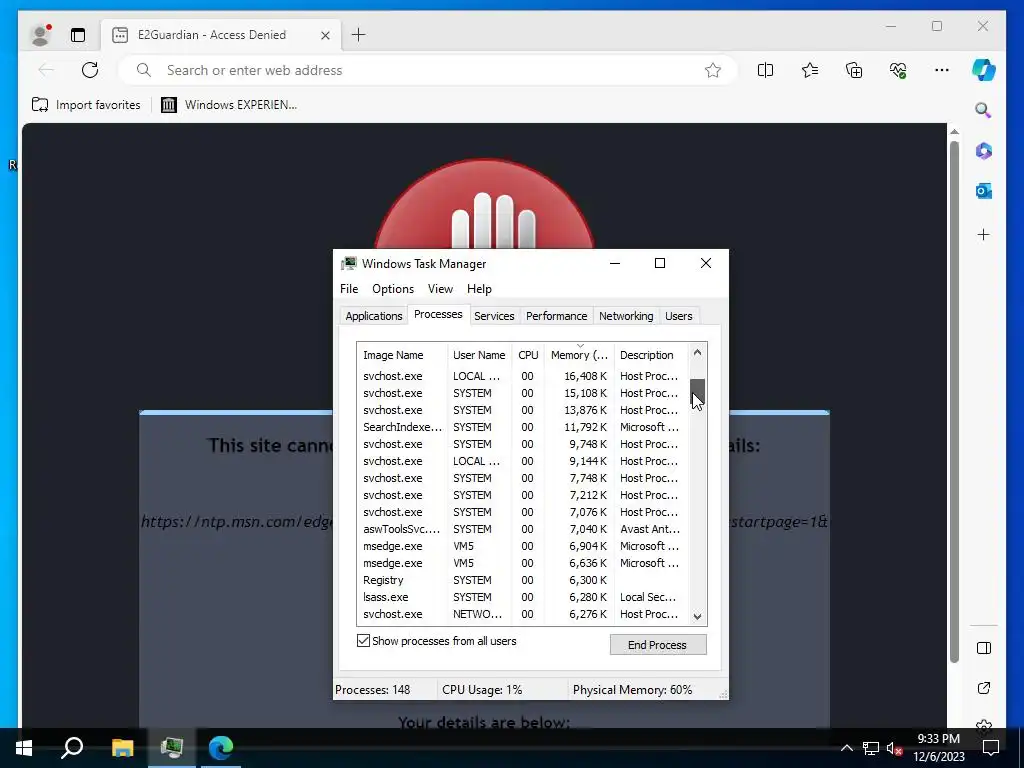Click the process list scrollbar thumb
This screenshot has width=1024, height=768.
point(697,392)
